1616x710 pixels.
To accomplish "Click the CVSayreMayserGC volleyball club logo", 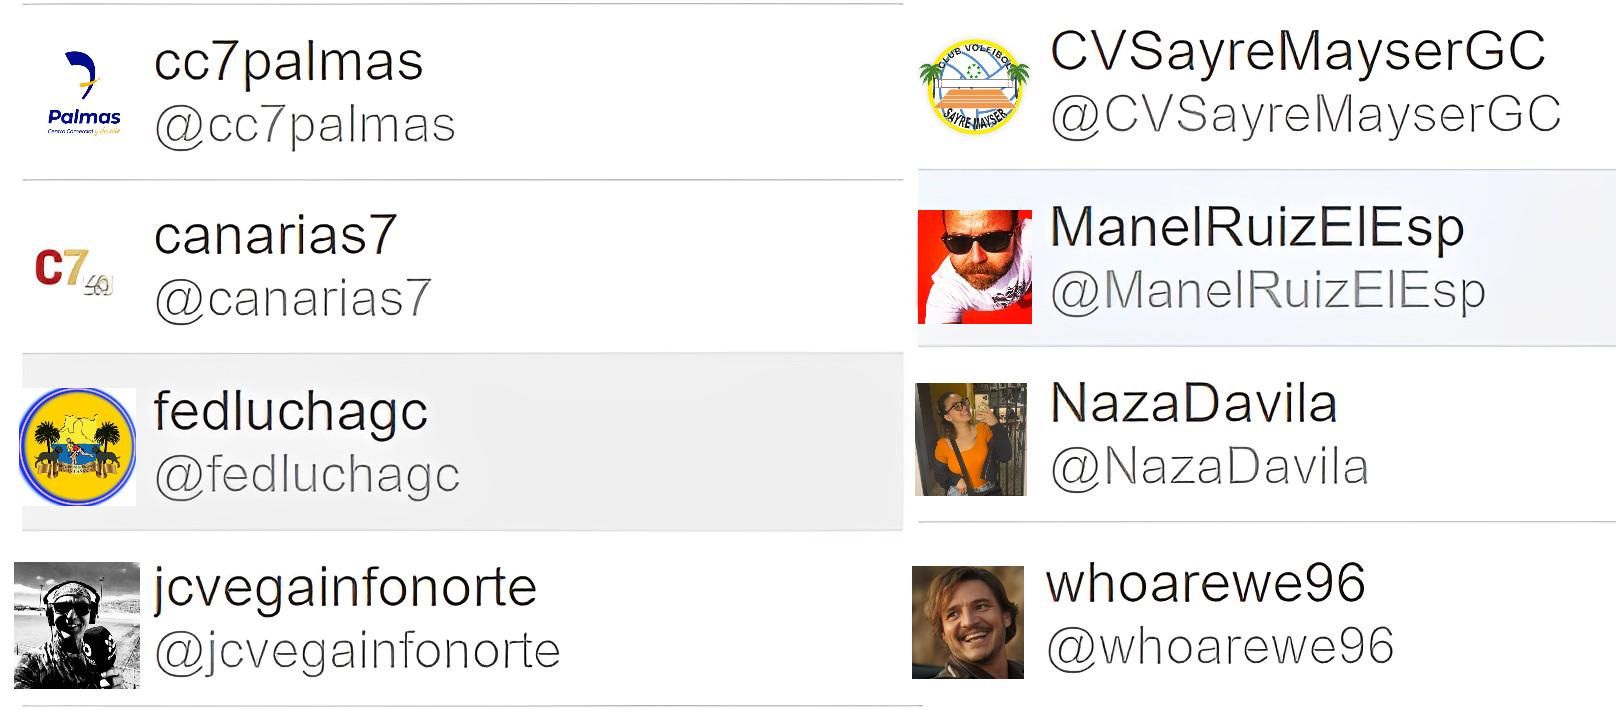I will pyautogui.click(x=974, y=87).
